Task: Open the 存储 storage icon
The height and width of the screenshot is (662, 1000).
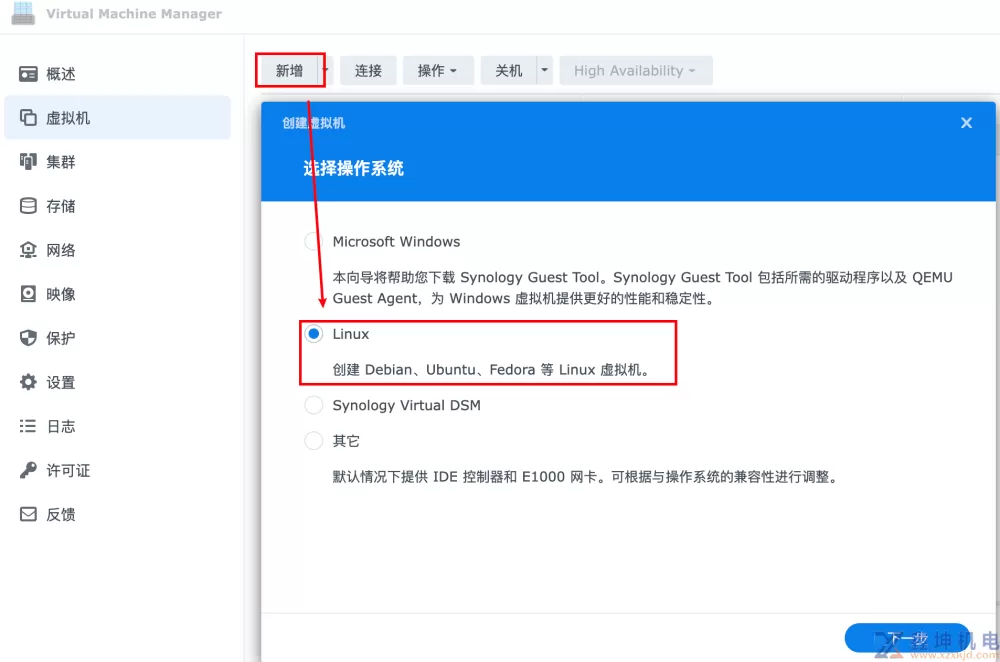Action: pyautogui.click(x=28, y=205)
